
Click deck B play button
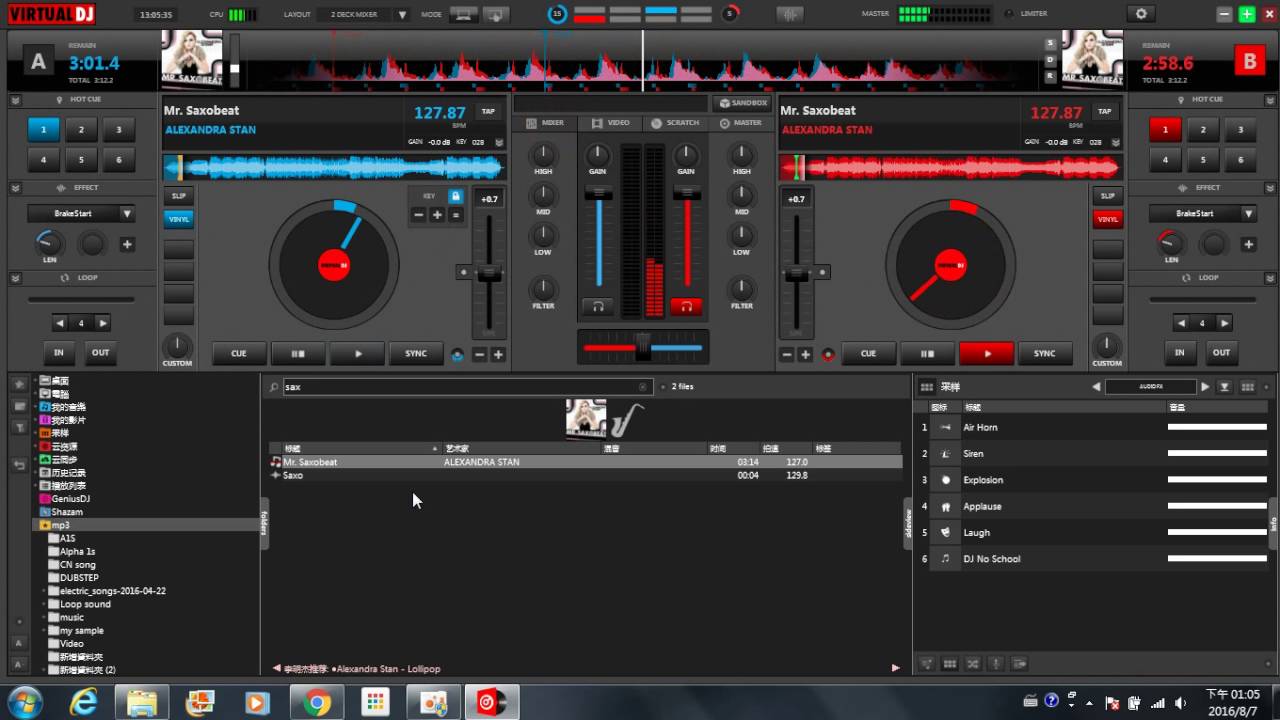(x=986, y=353)
